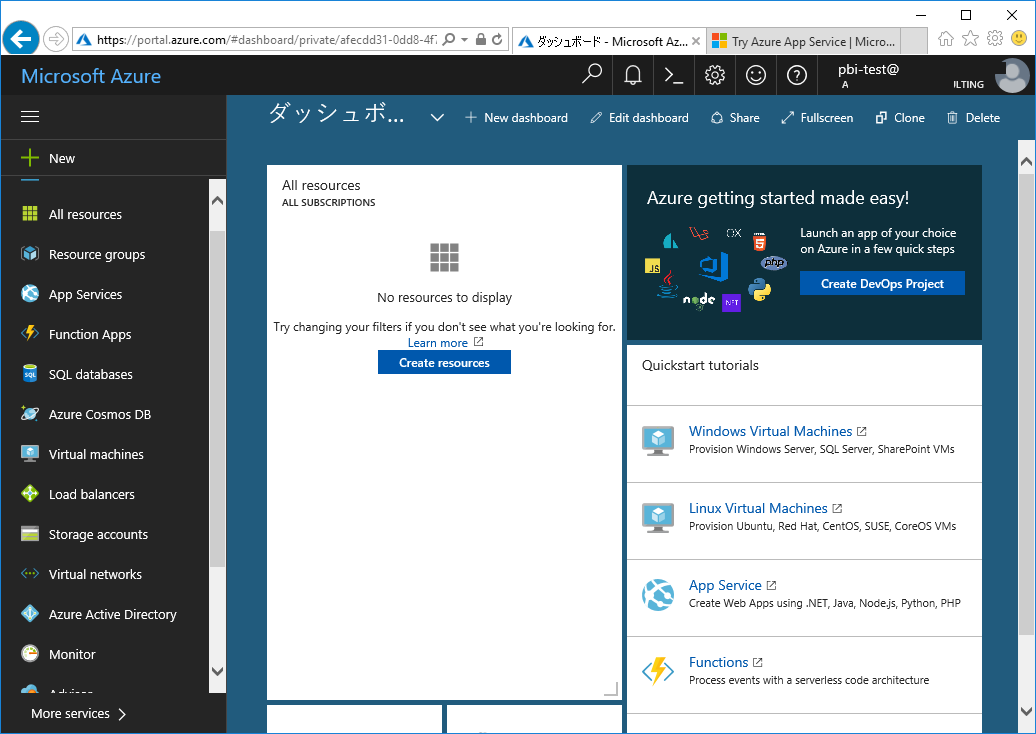
Task: Refresh the page in address bar
Action: [497, 40]
